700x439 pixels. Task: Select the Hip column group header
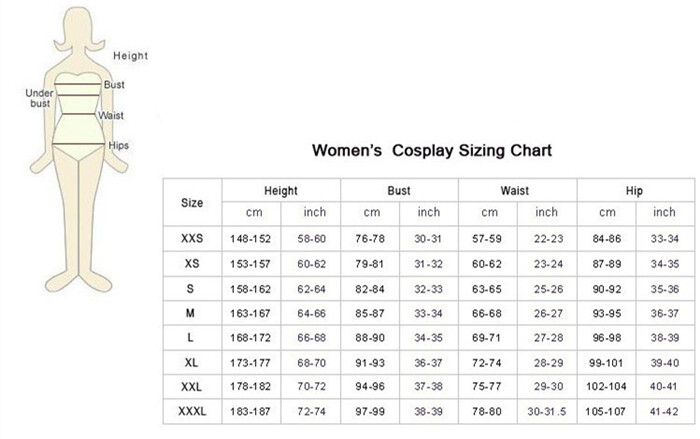tap(634, 190)
